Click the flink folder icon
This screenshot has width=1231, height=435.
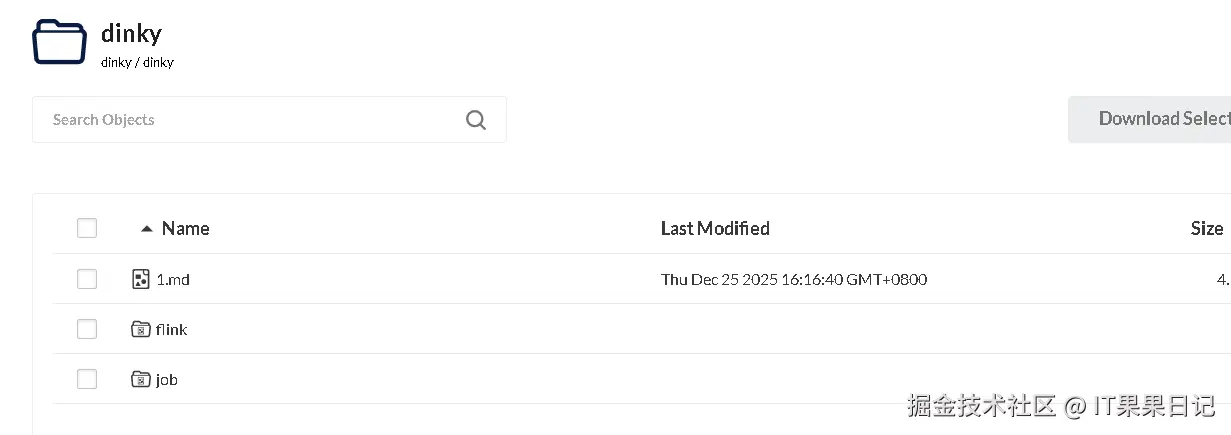tap(140, 329)
